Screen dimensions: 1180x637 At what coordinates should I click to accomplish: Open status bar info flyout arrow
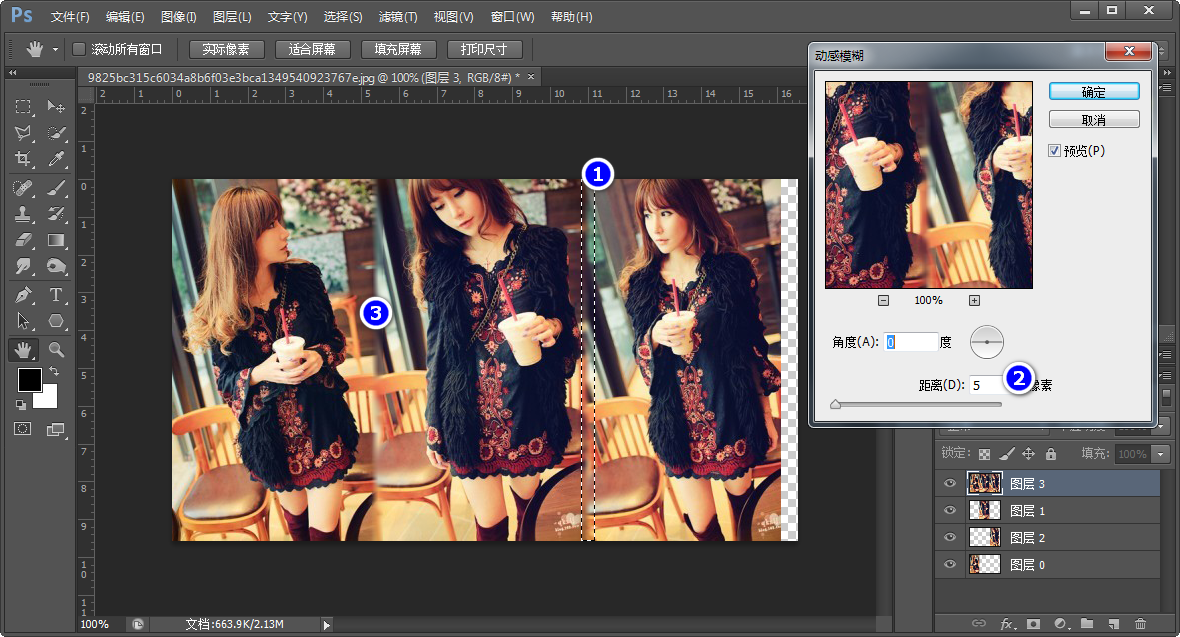coord(327,624)
